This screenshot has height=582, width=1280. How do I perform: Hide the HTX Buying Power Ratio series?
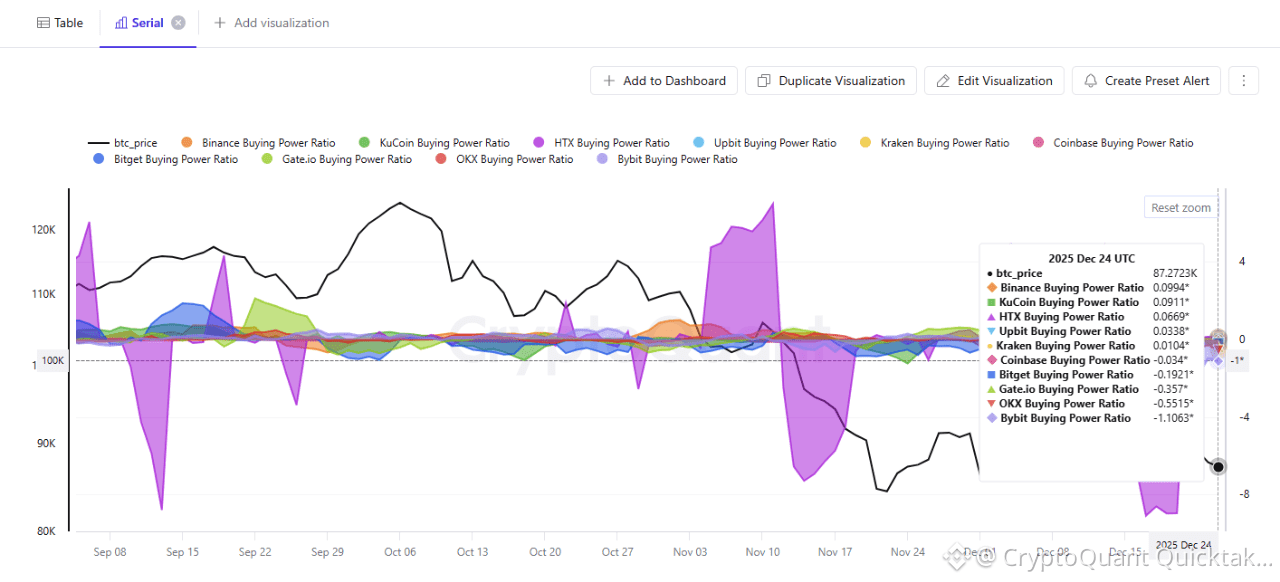click(x=613, y=143)
